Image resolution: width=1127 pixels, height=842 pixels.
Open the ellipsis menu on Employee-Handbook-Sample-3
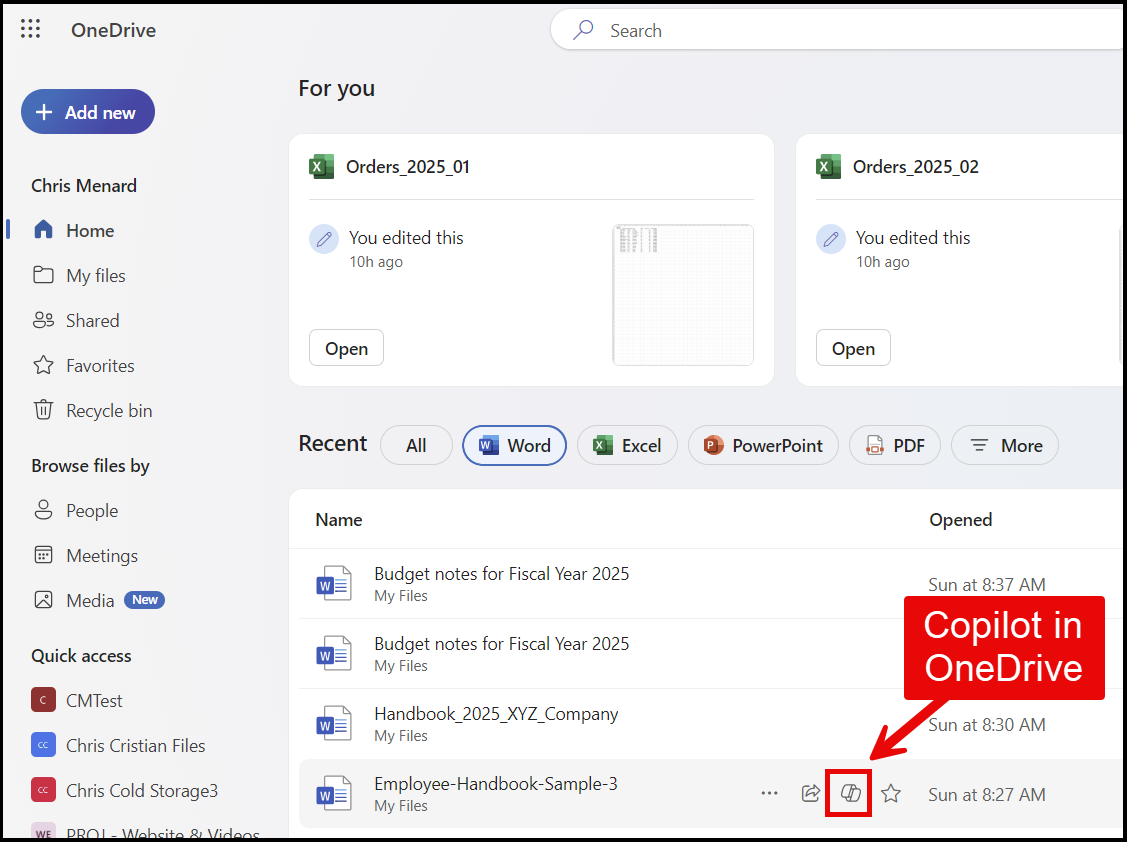(769, 793)
